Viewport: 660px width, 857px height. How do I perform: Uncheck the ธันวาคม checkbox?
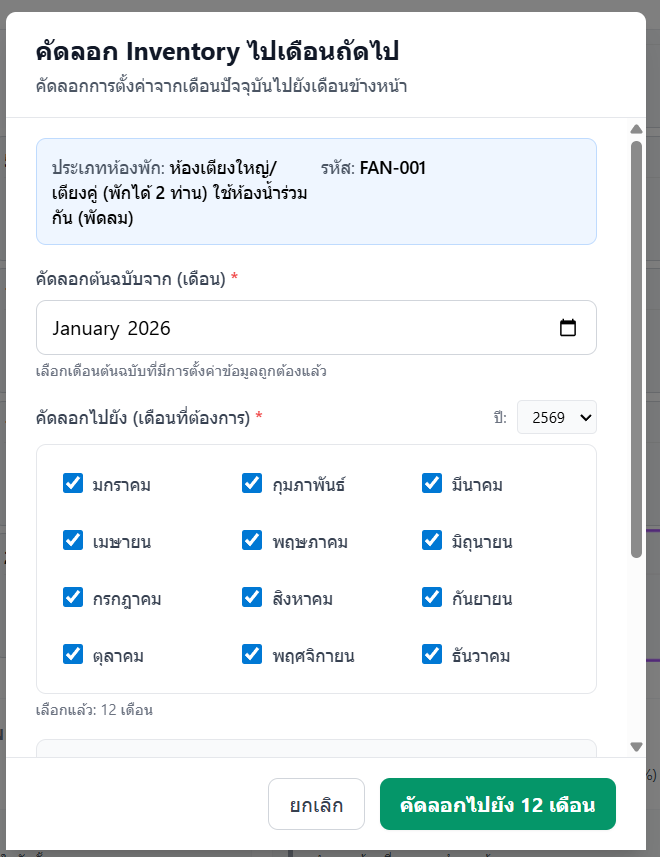pyautogui.click(x=432, y=655)
